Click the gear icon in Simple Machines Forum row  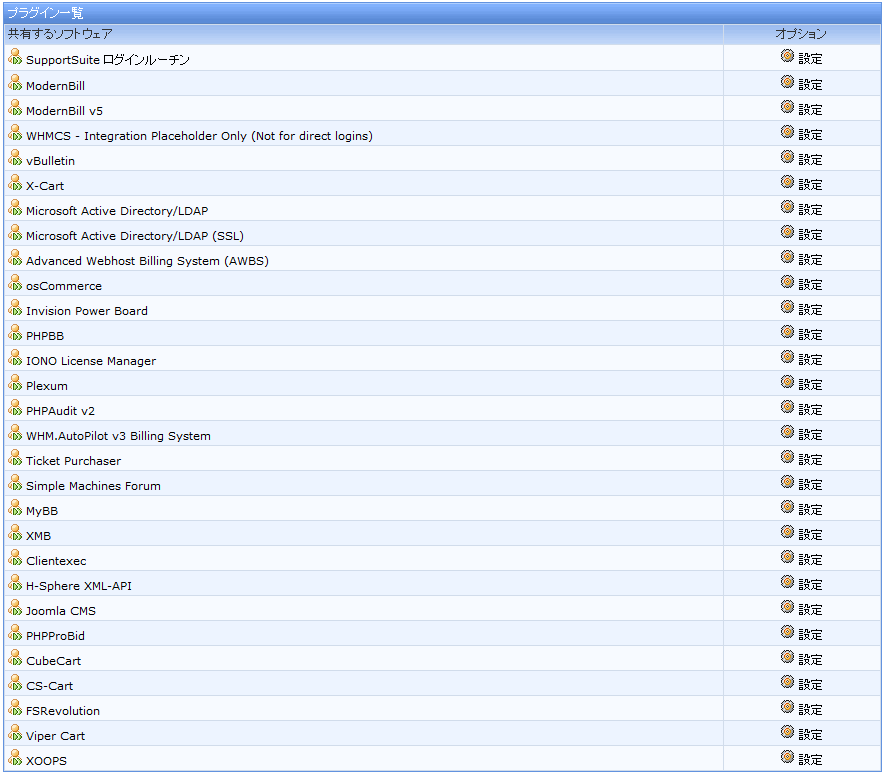(x=787, y=482)
